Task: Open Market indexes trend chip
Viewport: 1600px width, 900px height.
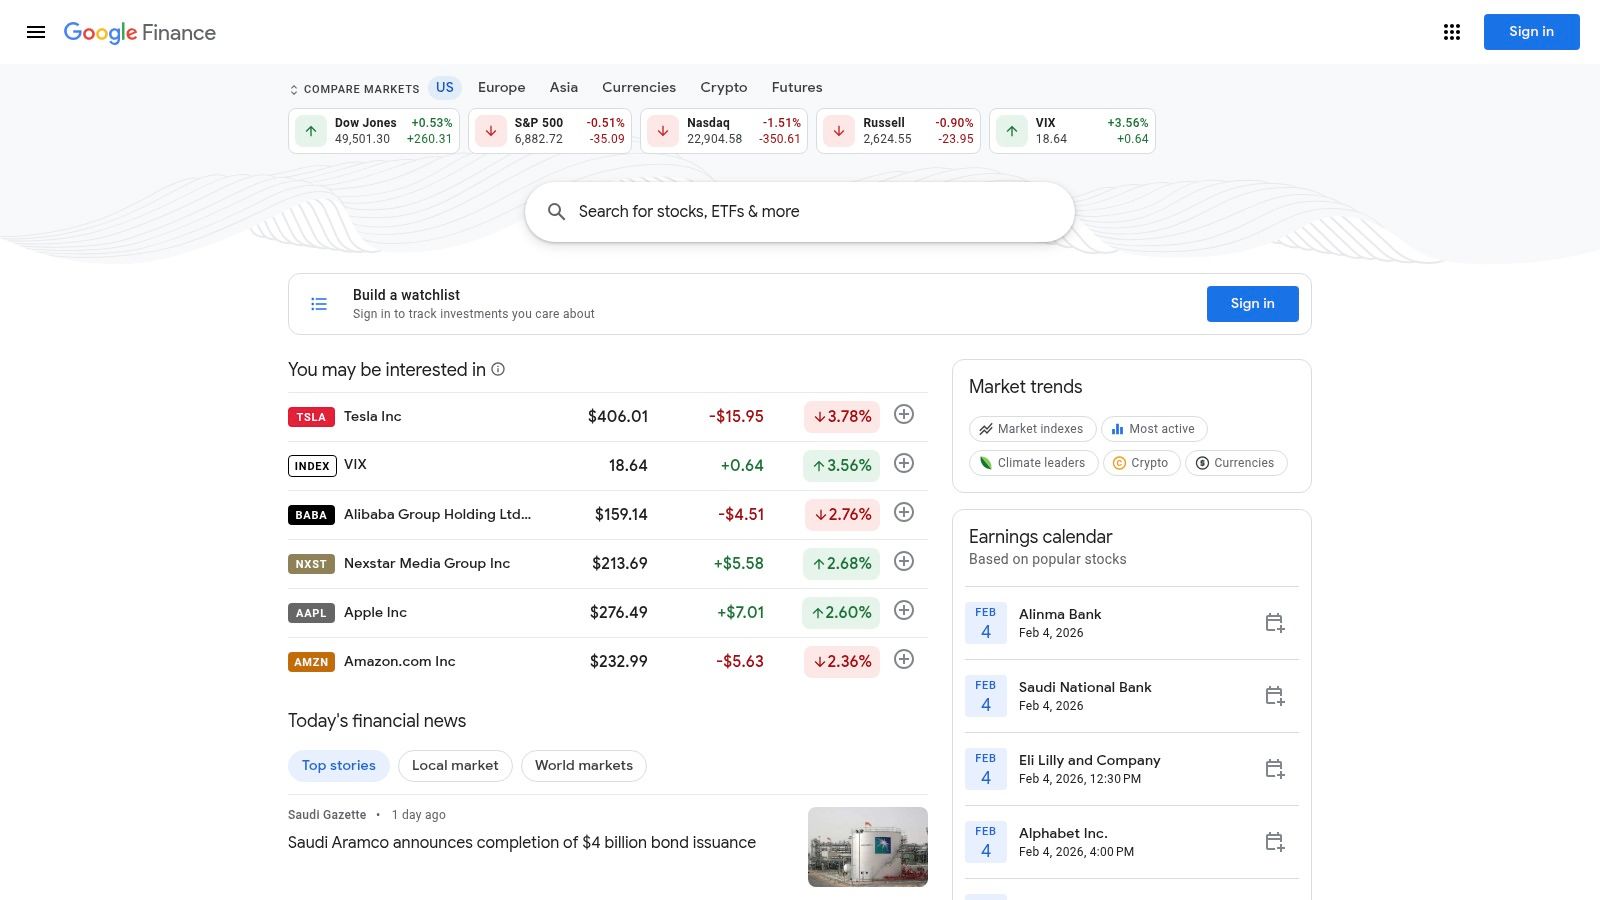Action: pyautogui.click(x=1033, y=429)
